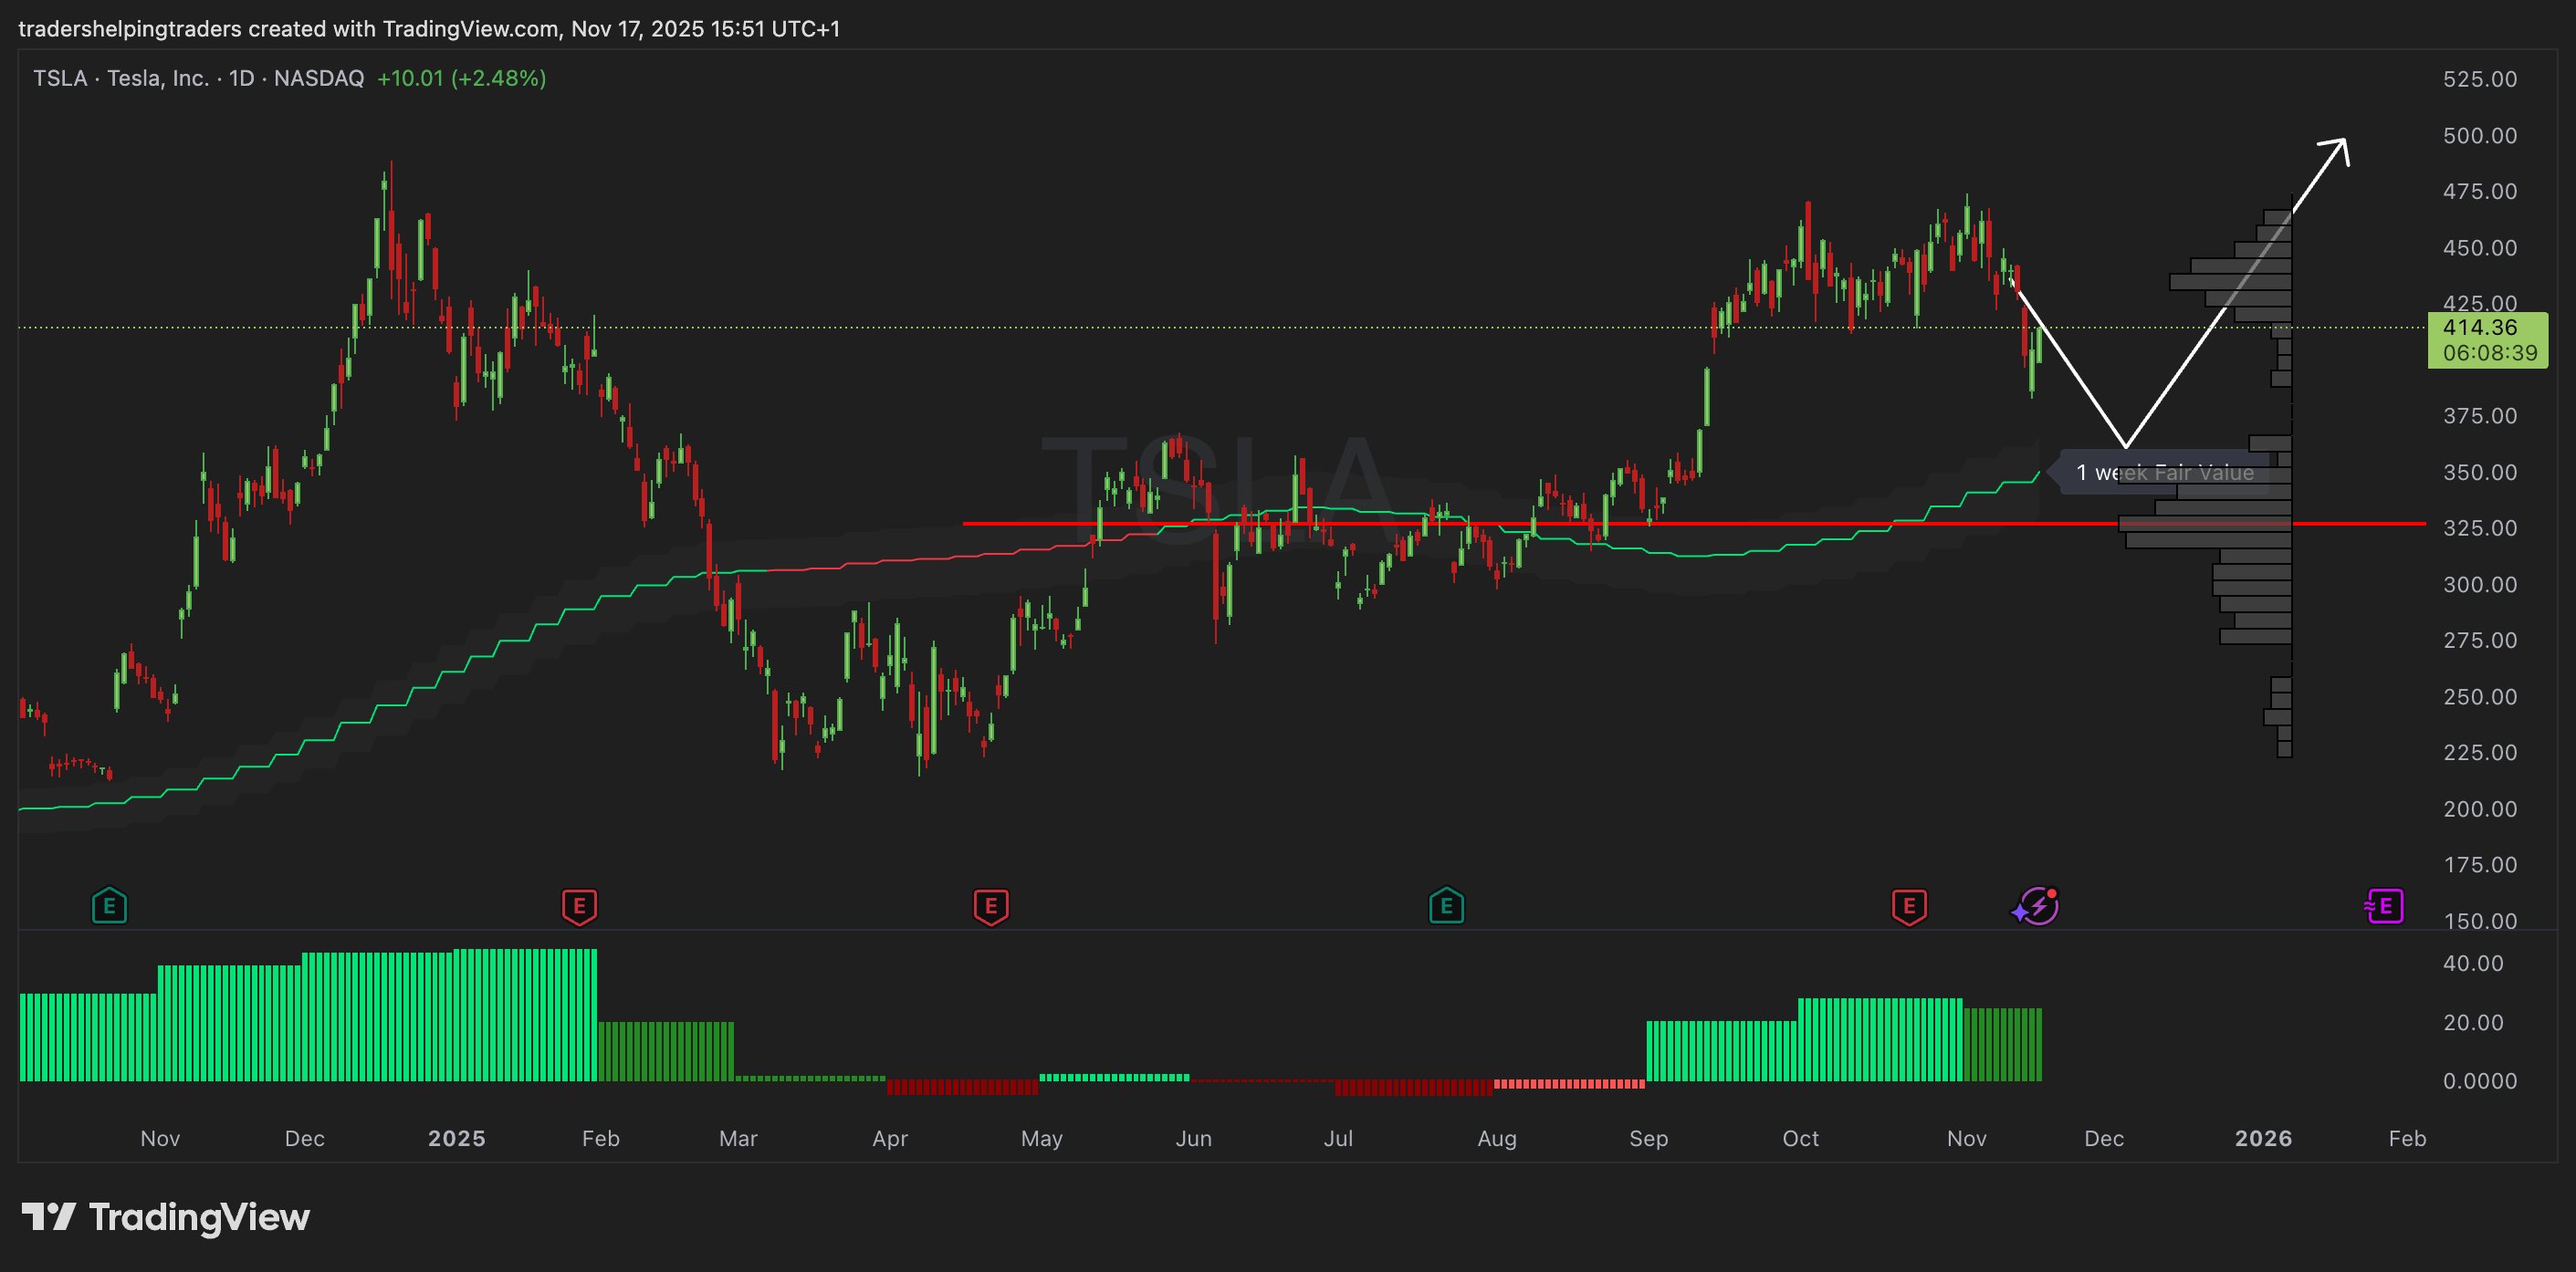This screenshot has width=2576, height=1272.
Task: Click the white projection arrow head
Action: pyautogui.click(x=2338, y=147)
